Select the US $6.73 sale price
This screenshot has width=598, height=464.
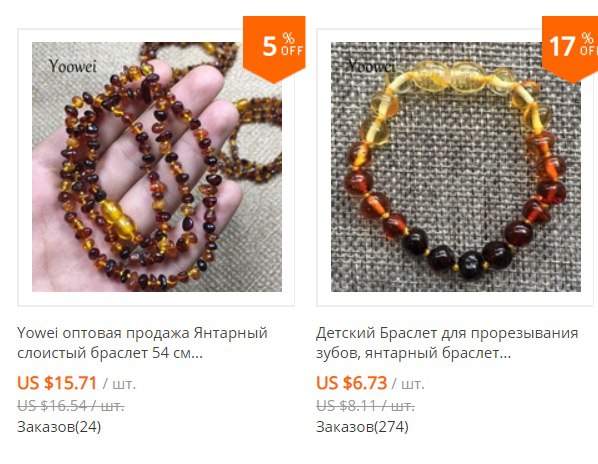[352, 383]
